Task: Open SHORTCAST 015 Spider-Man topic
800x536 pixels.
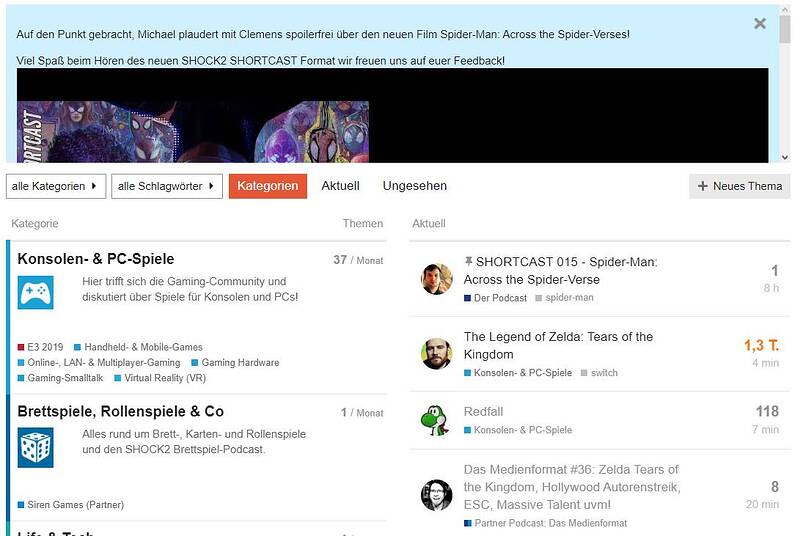Action: point(560,271)
